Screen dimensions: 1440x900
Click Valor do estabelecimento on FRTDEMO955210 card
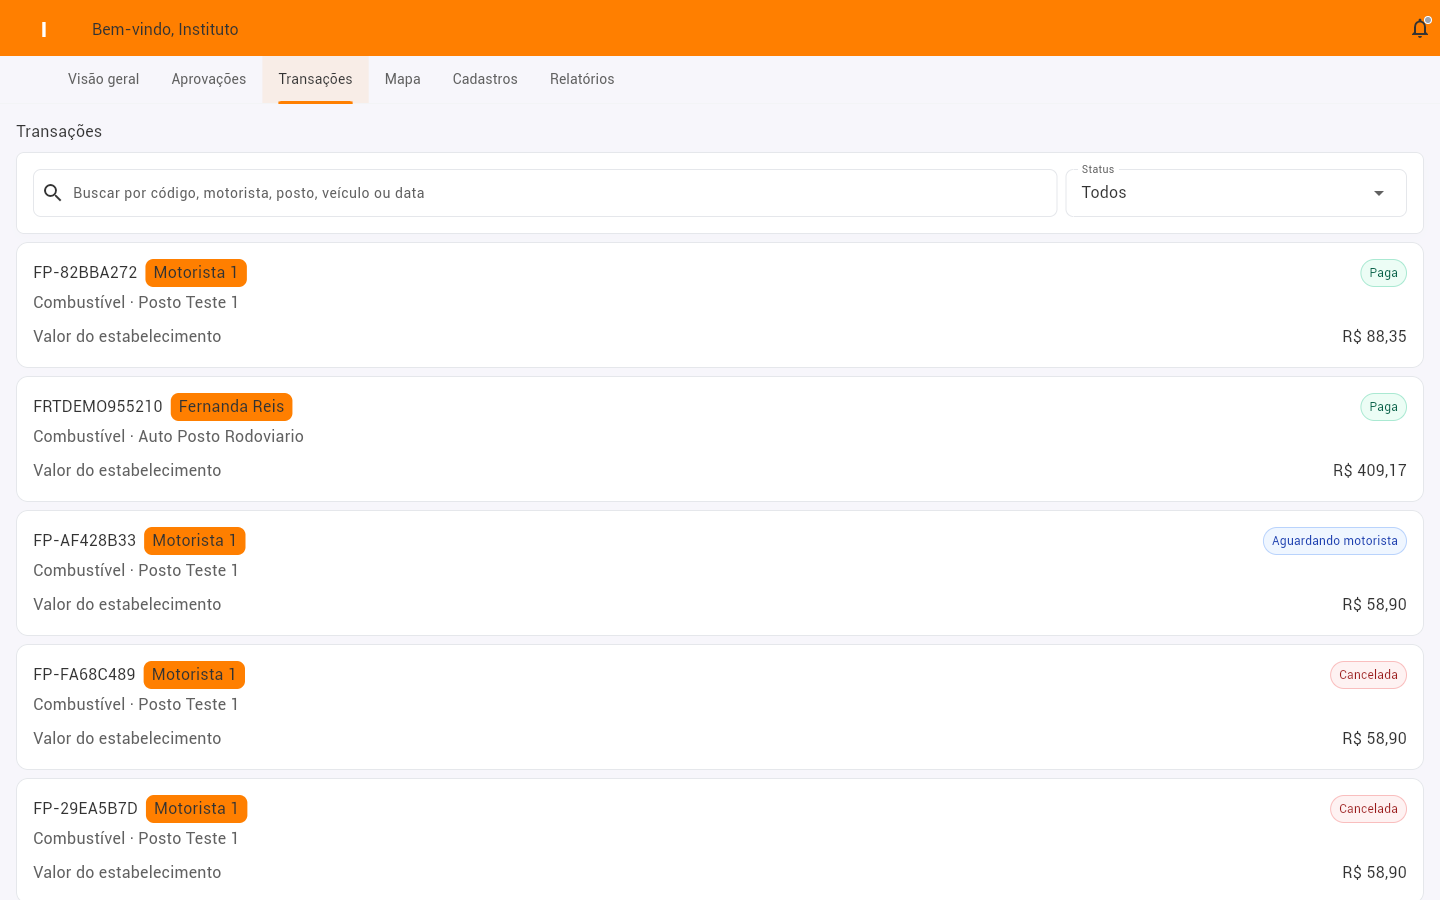pos(127,471)
